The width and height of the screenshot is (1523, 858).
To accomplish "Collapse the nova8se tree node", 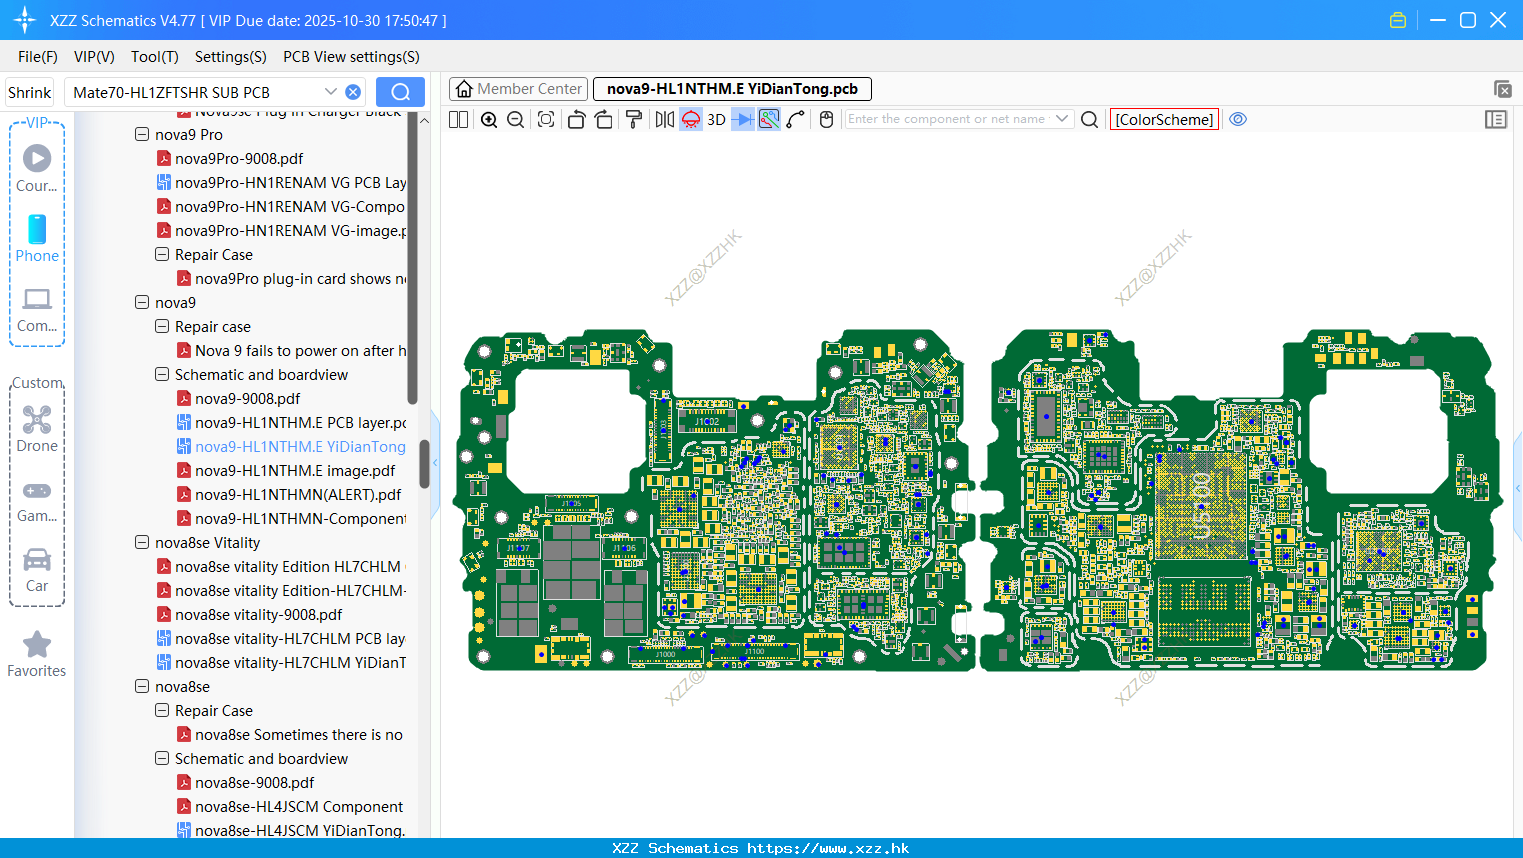I will [x=142, y=686].
